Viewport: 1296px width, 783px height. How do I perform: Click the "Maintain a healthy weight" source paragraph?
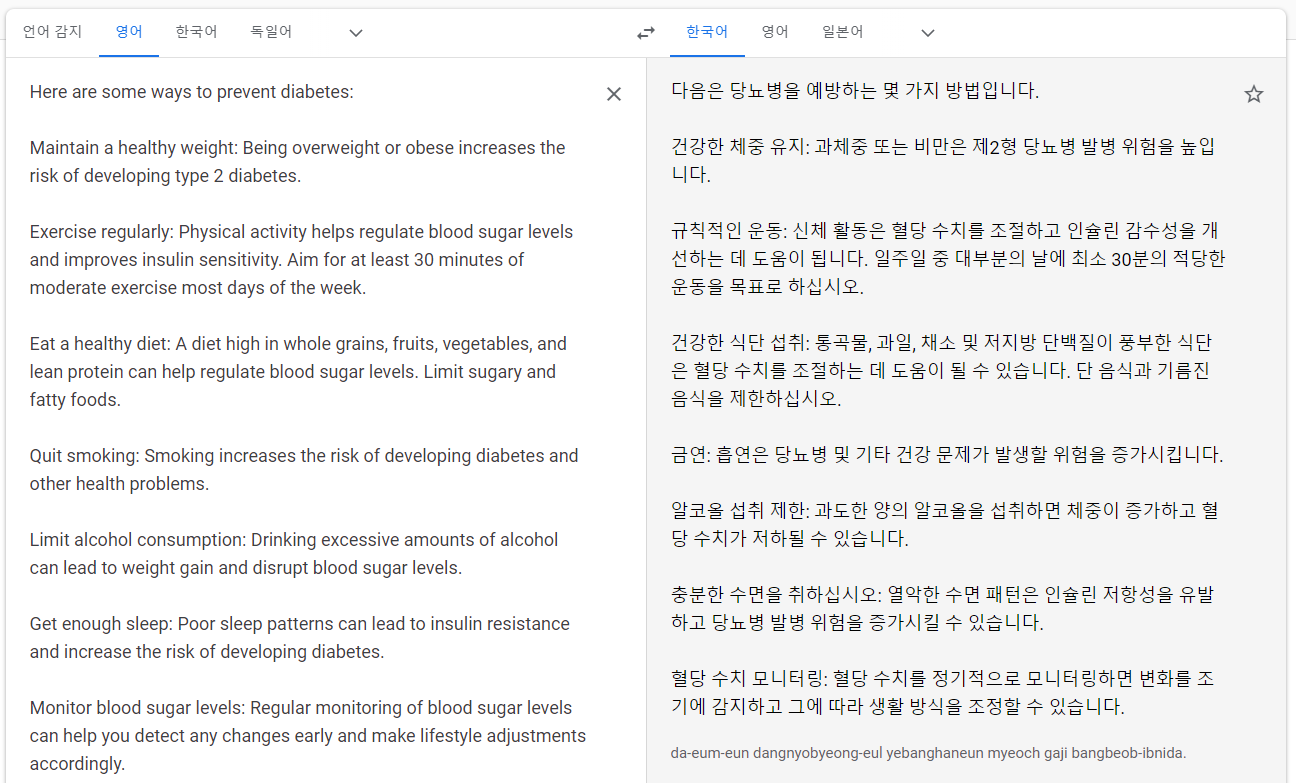[x=298, y=162]
